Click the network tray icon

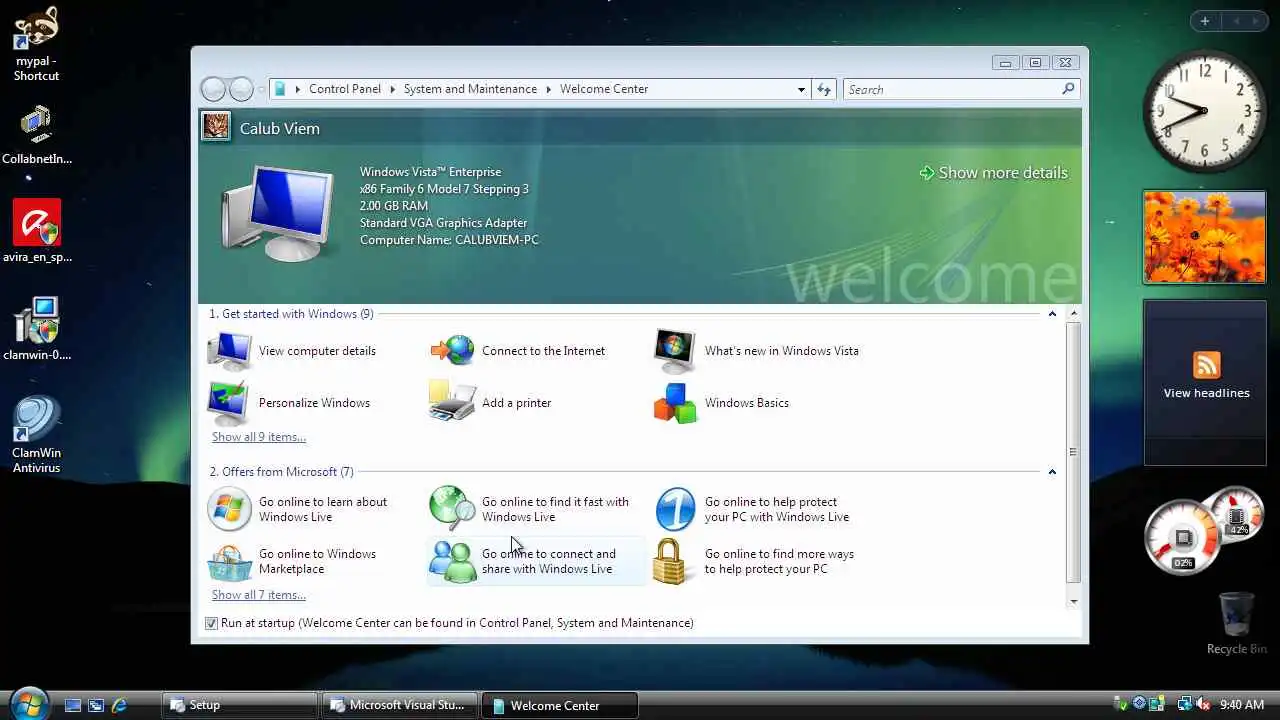[1184, 704]
